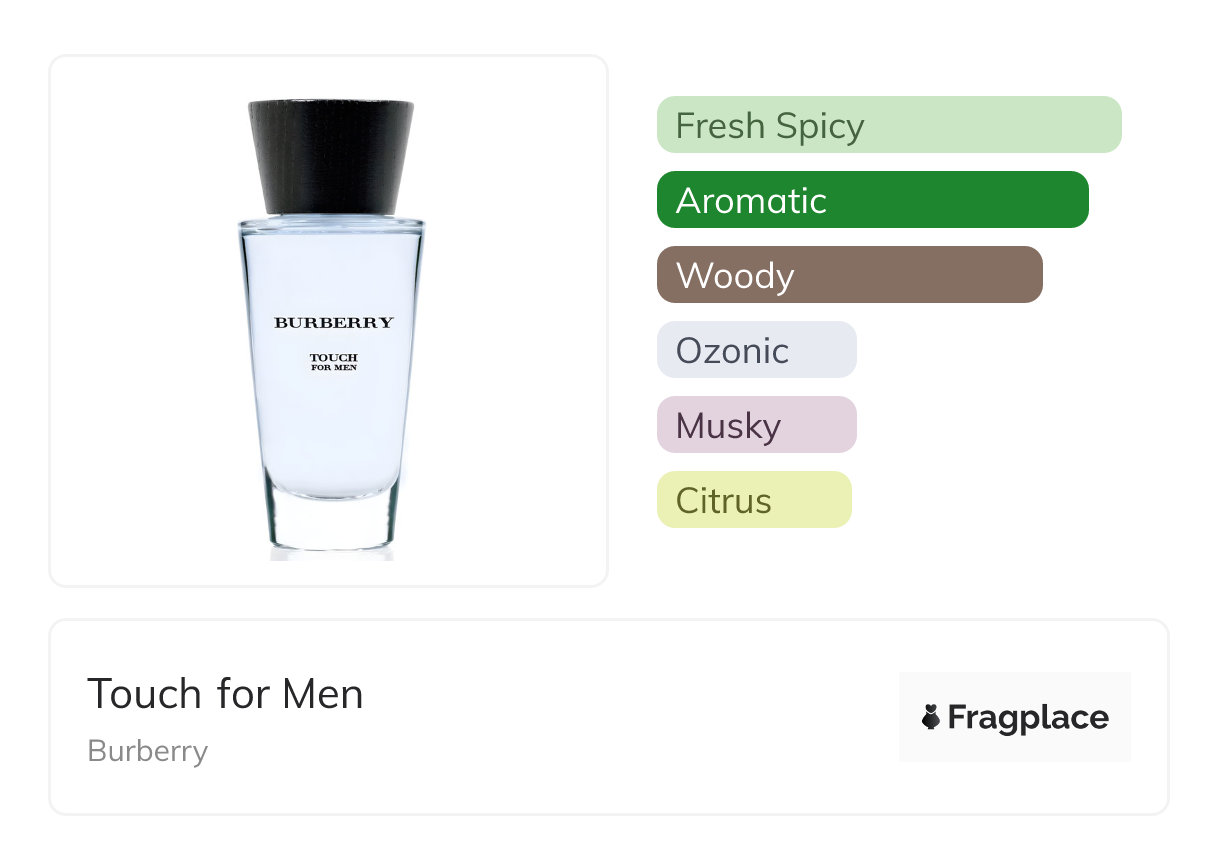This screenshot has height=864, width=1218.
Task: Select the Citrus accord tag
Action: (754, 500)
